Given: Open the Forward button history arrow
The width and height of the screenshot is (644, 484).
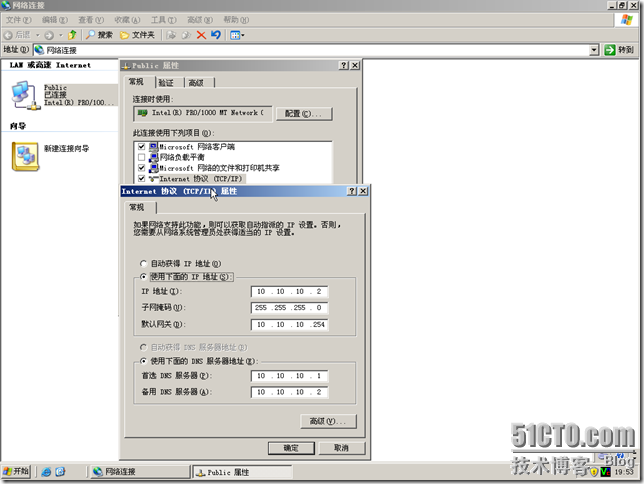Looking at the screenshot, I should click(61, 35).
